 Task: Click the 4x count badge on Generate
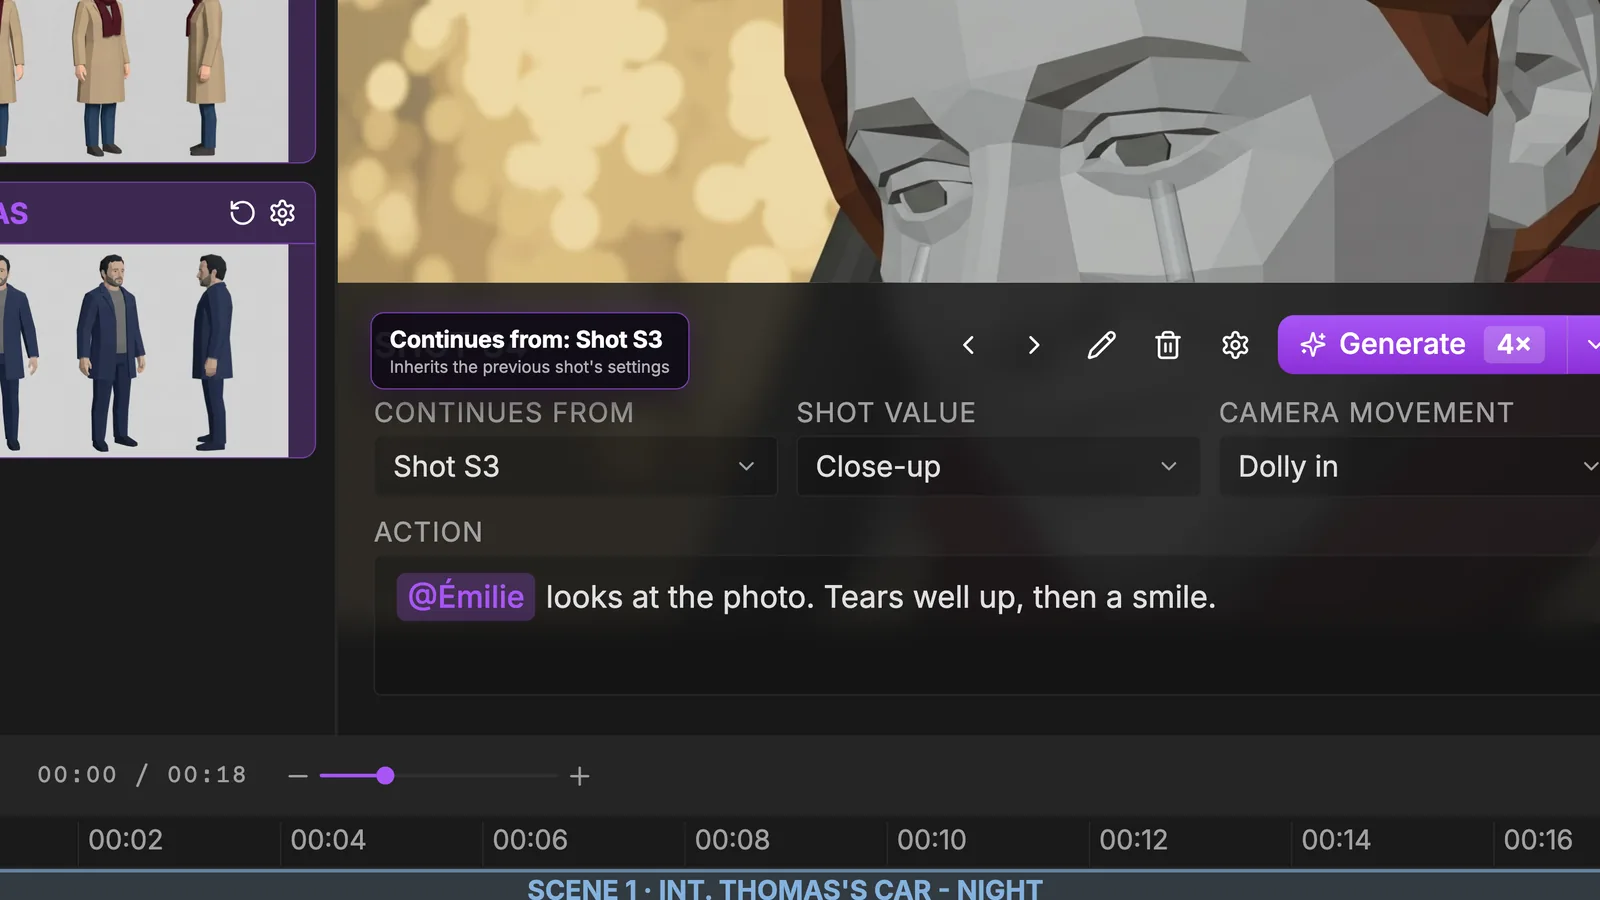coord(1514,344)
